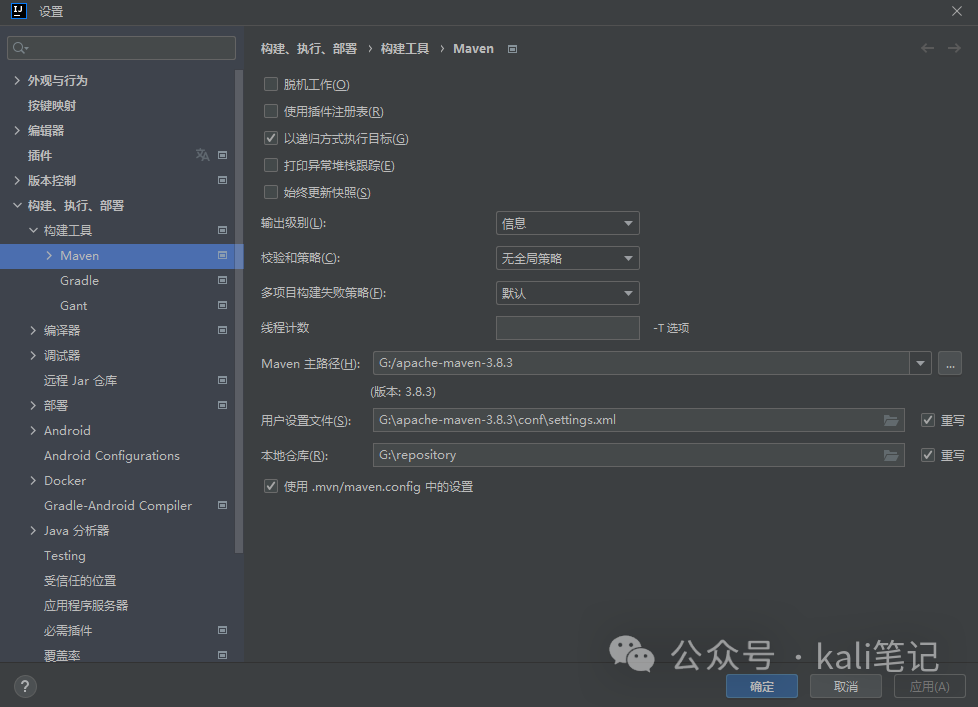
Task: Click the project-level marker icon beside 插件
Action: click(222, 155)
